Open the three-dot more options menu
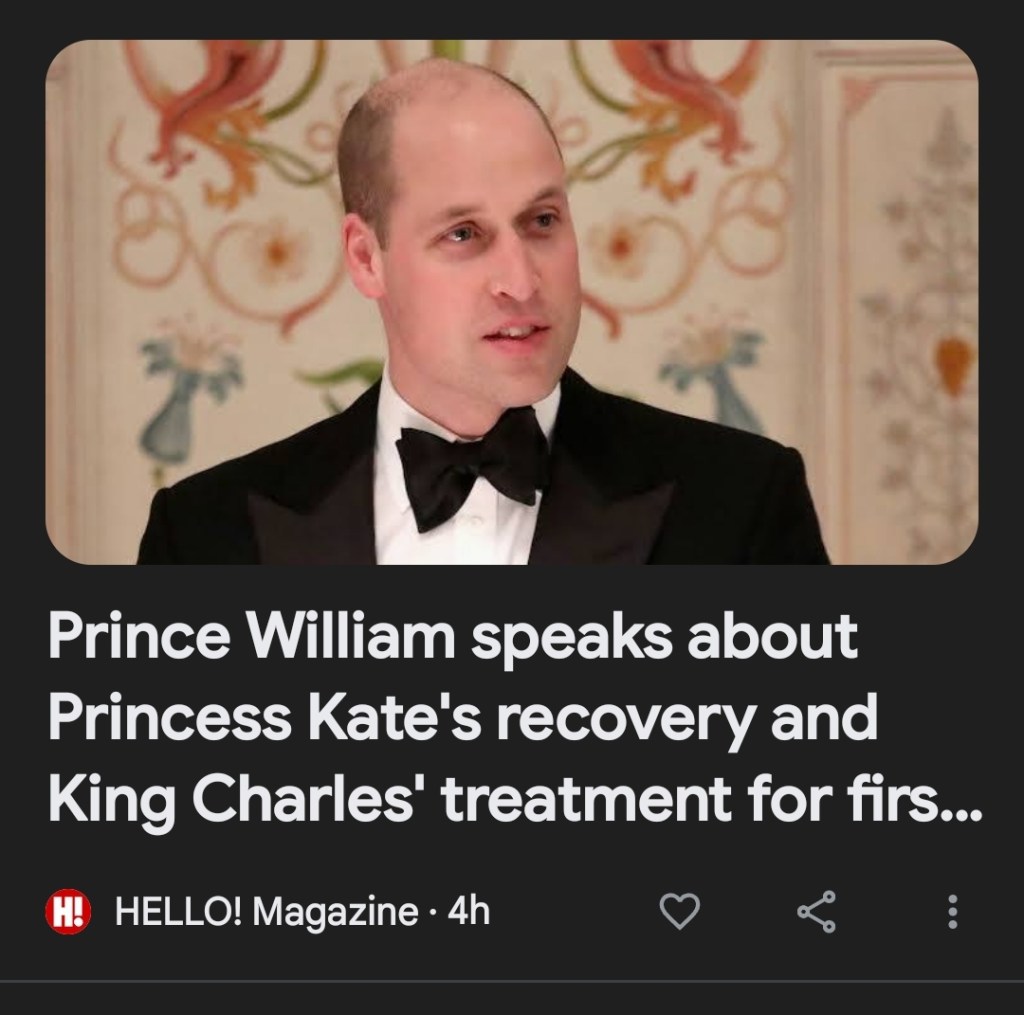The image size is (1024, 1015). [951, 911]
